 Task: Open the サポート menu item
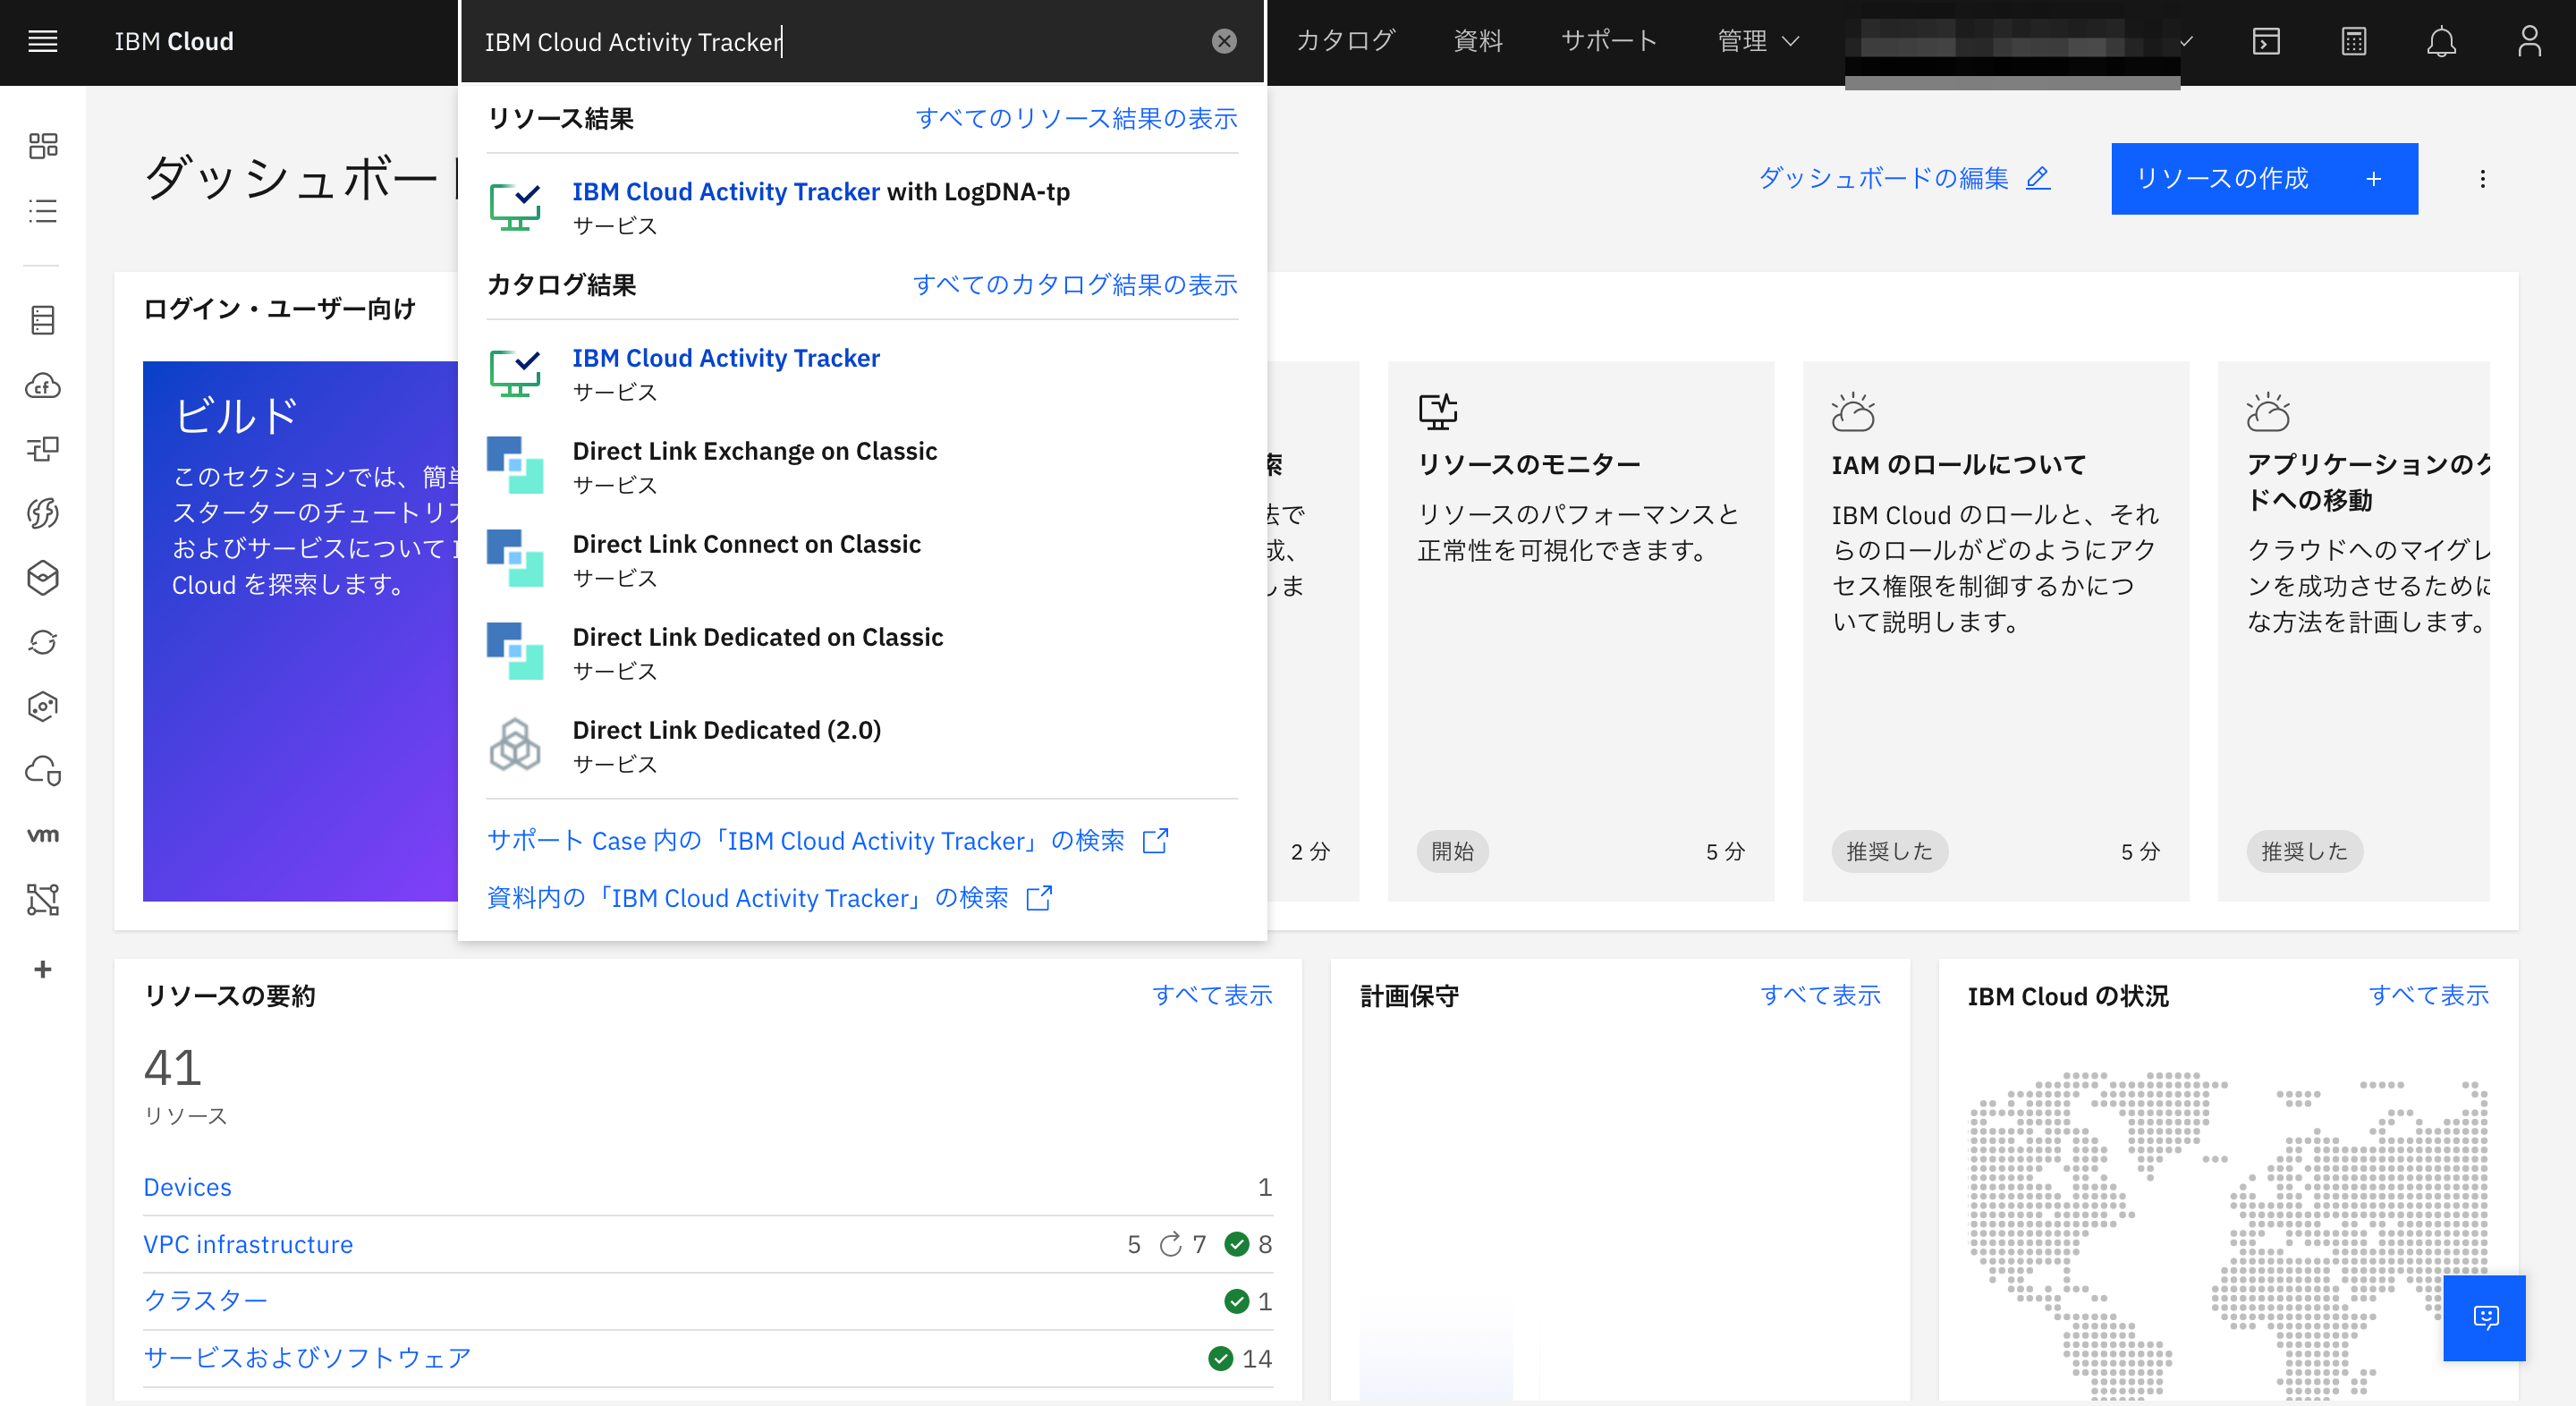(x=1607, y=41)
